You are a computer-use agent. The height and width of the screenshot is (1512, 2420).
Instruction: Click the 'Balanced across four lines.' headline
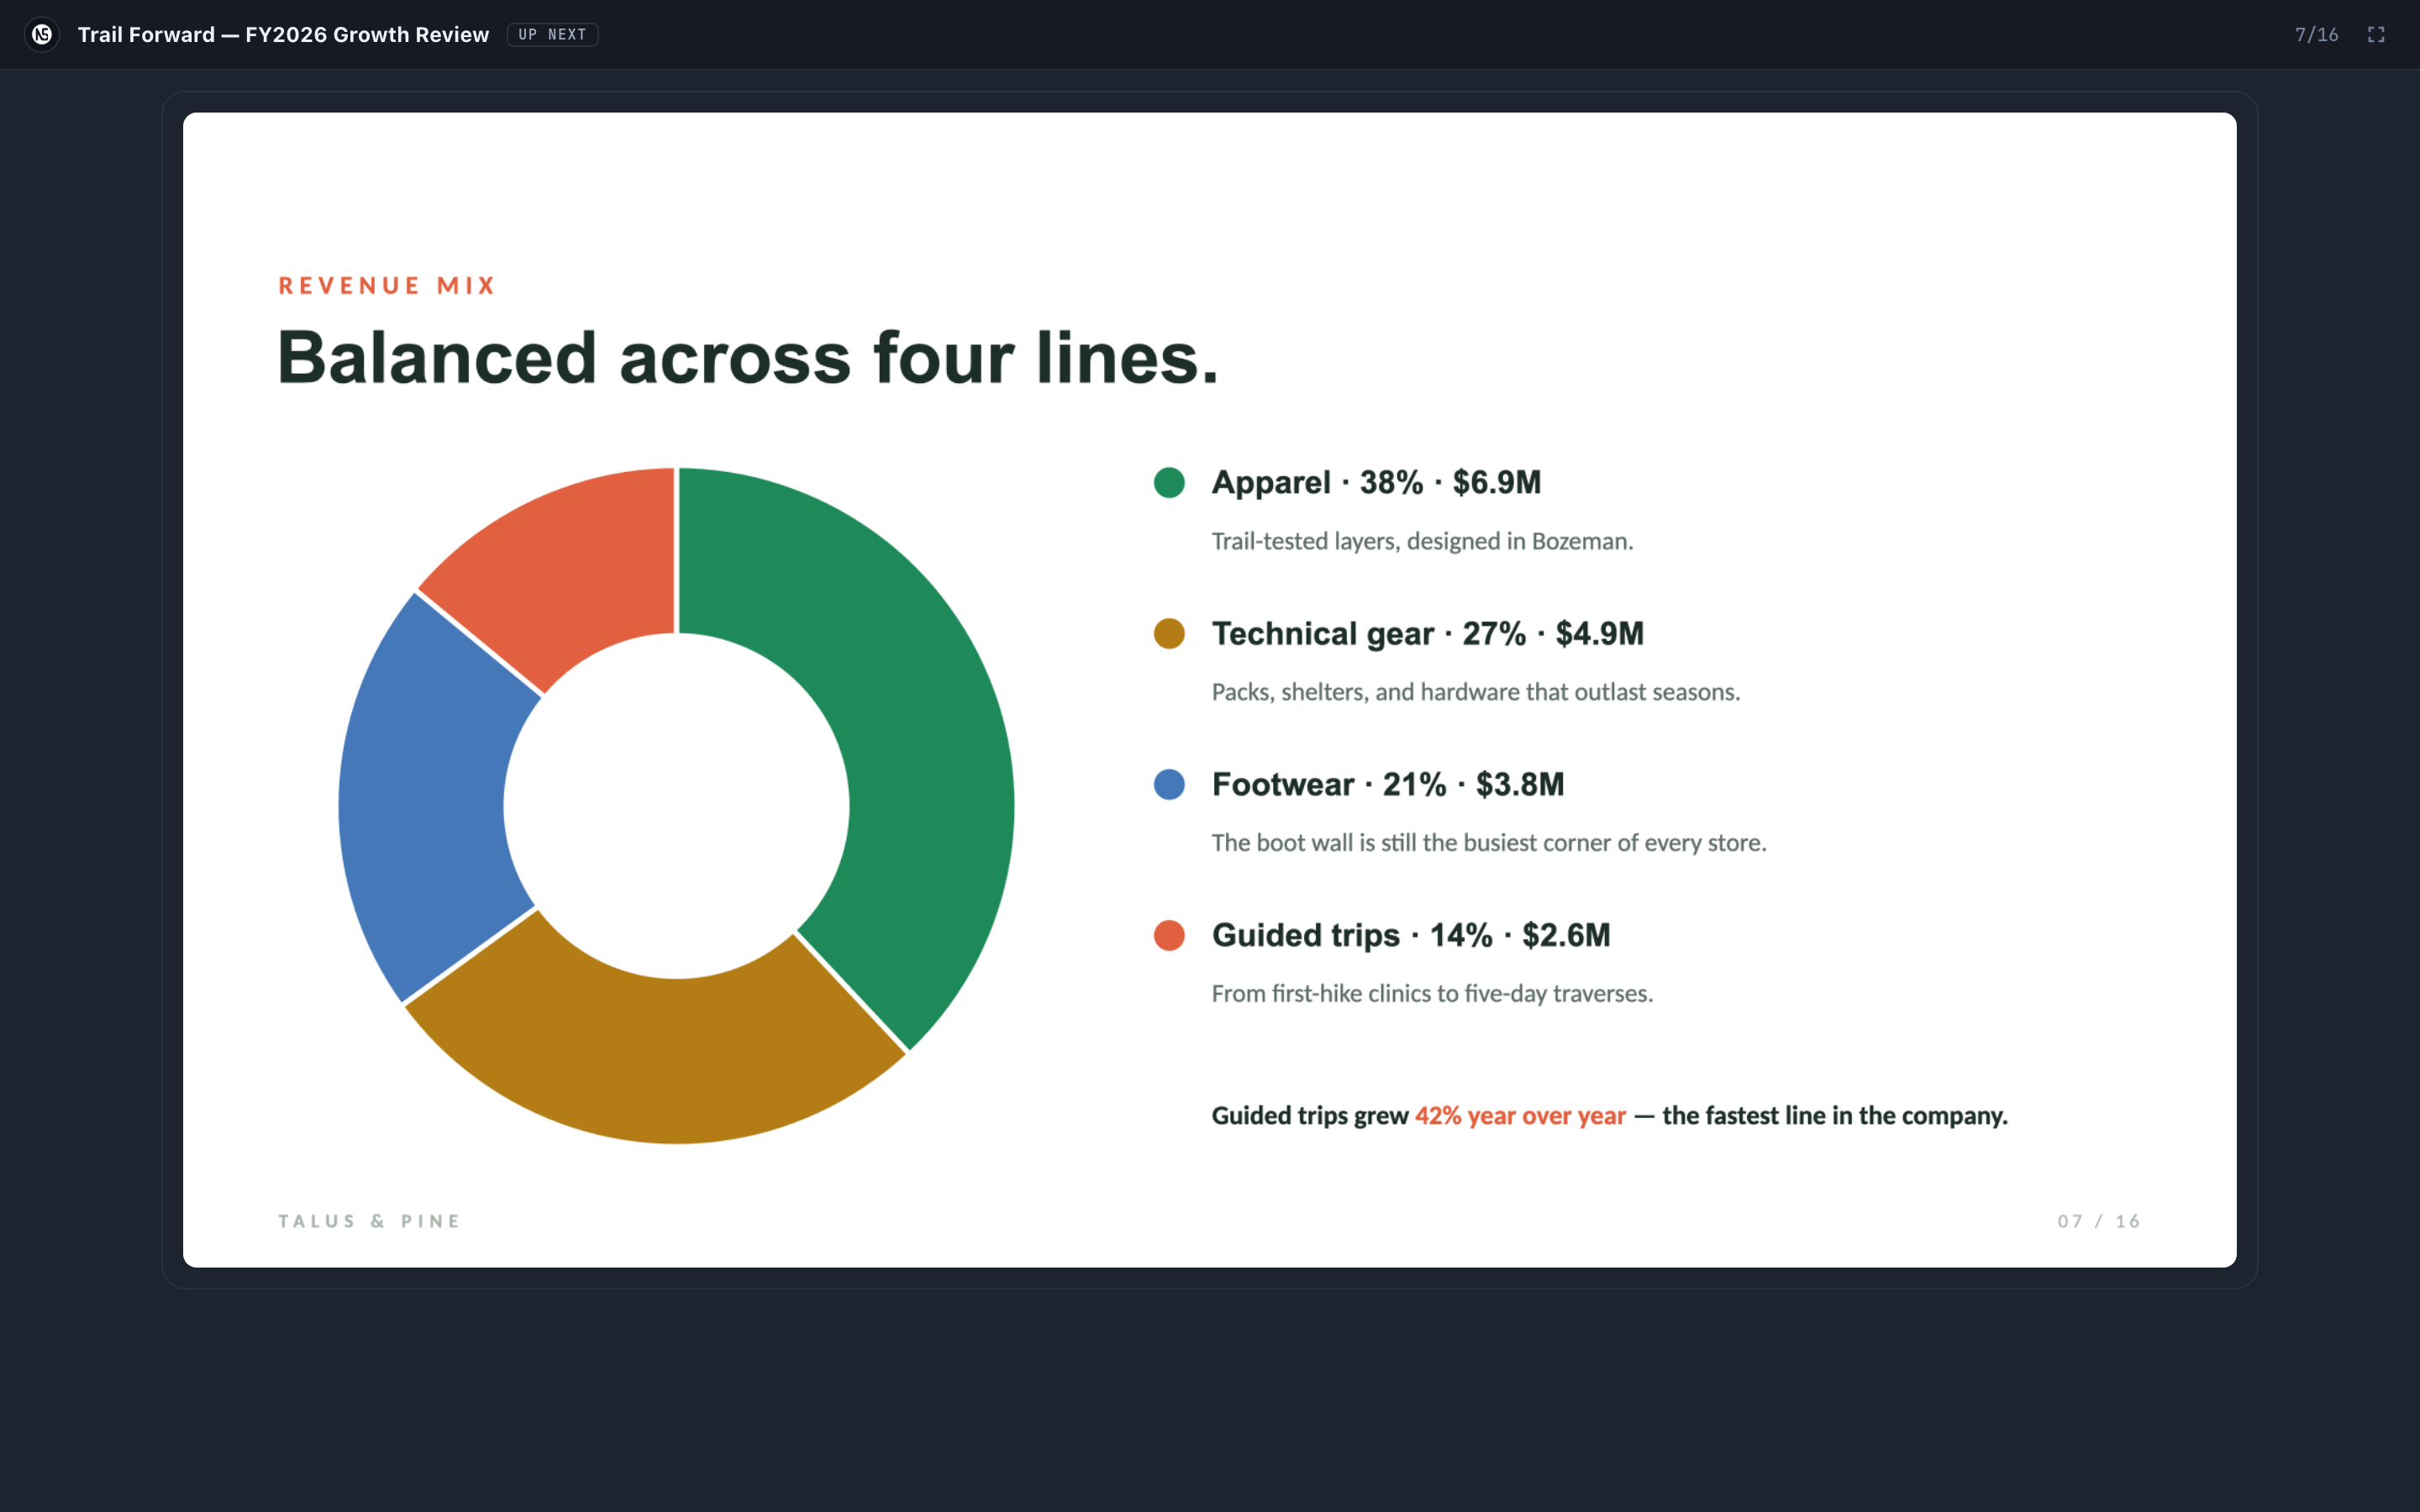(748, 358)
